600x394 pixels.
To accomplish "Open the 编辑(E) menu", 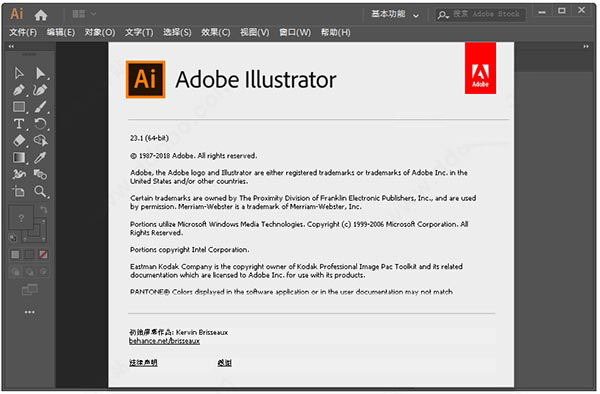I will coord(60,33).
